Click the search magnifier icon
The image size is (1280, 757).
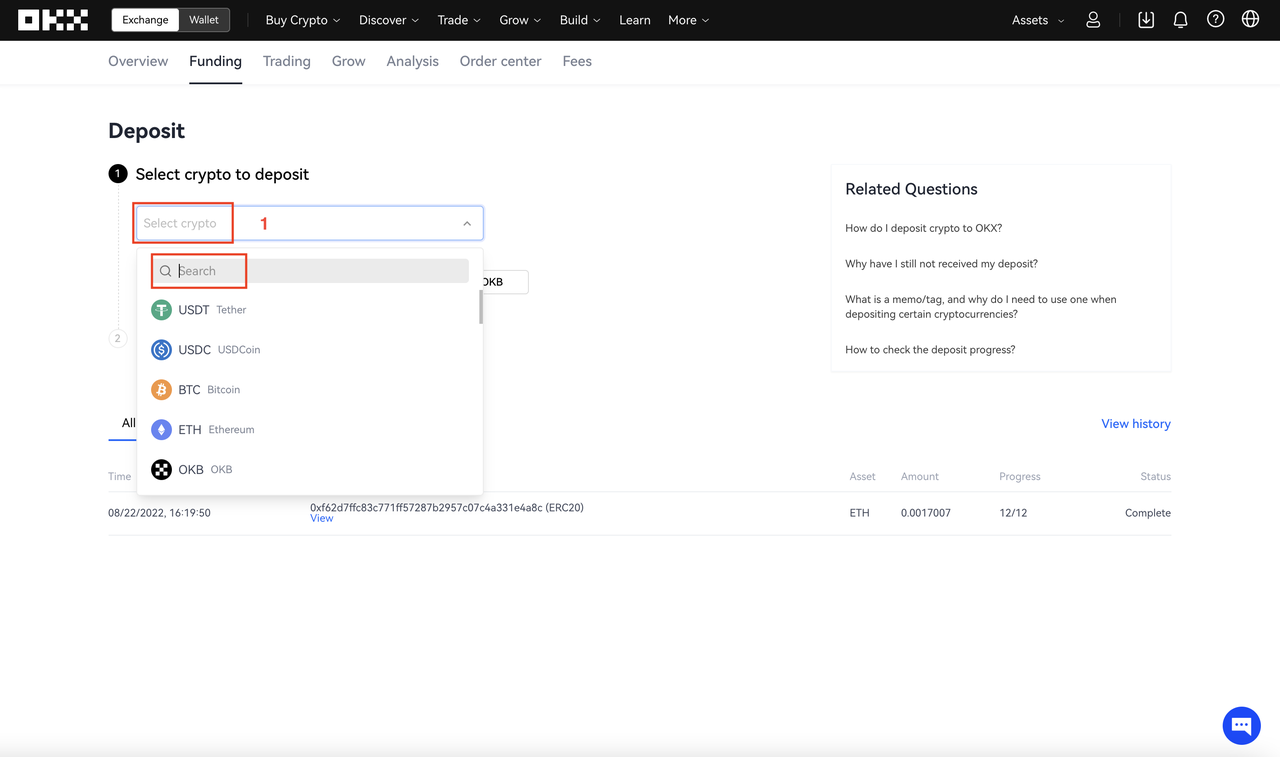point(166,271)
